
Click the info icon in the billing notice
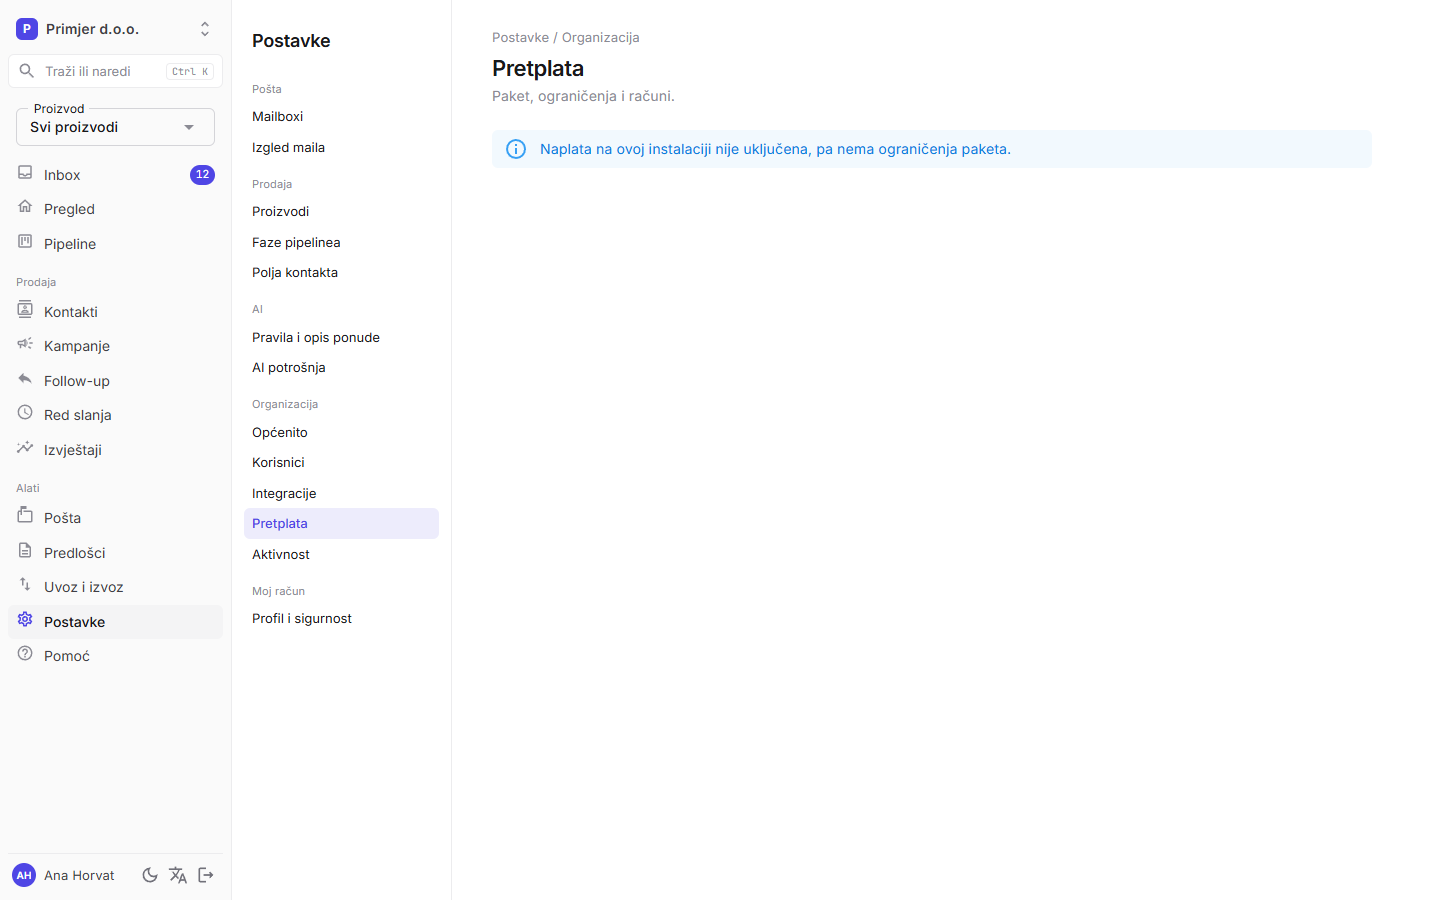(x=516, y=149)
